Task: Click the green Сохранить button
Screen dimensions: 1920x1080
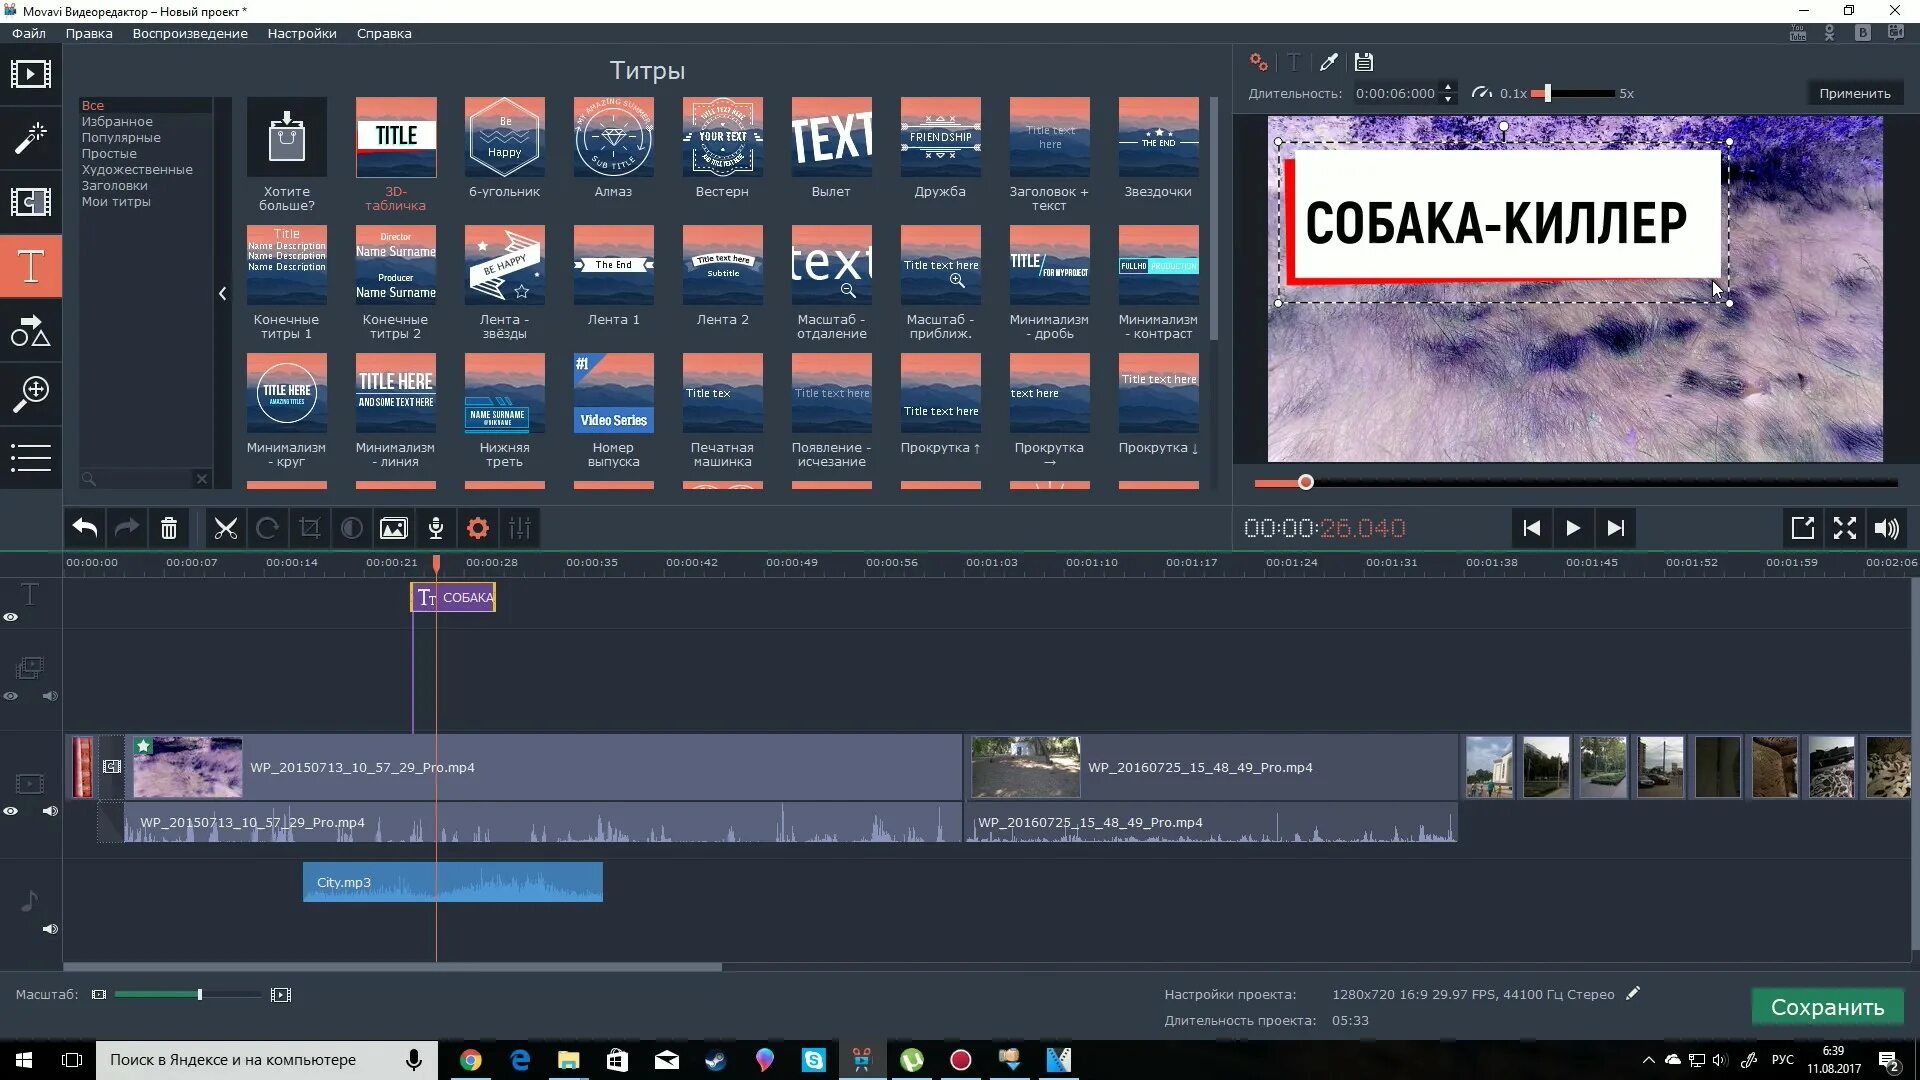Action: 1827,1007
